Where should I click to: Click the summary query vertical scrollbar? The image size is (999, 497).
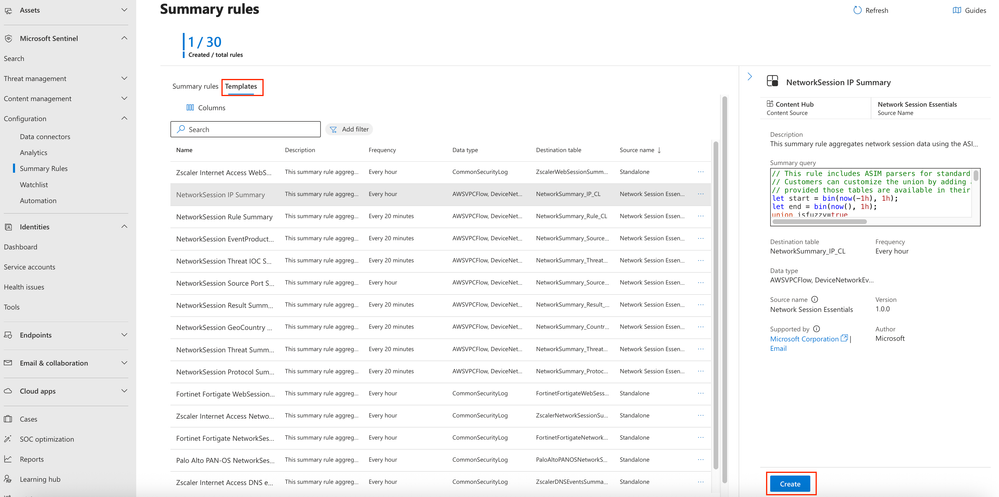coord(975,176)
